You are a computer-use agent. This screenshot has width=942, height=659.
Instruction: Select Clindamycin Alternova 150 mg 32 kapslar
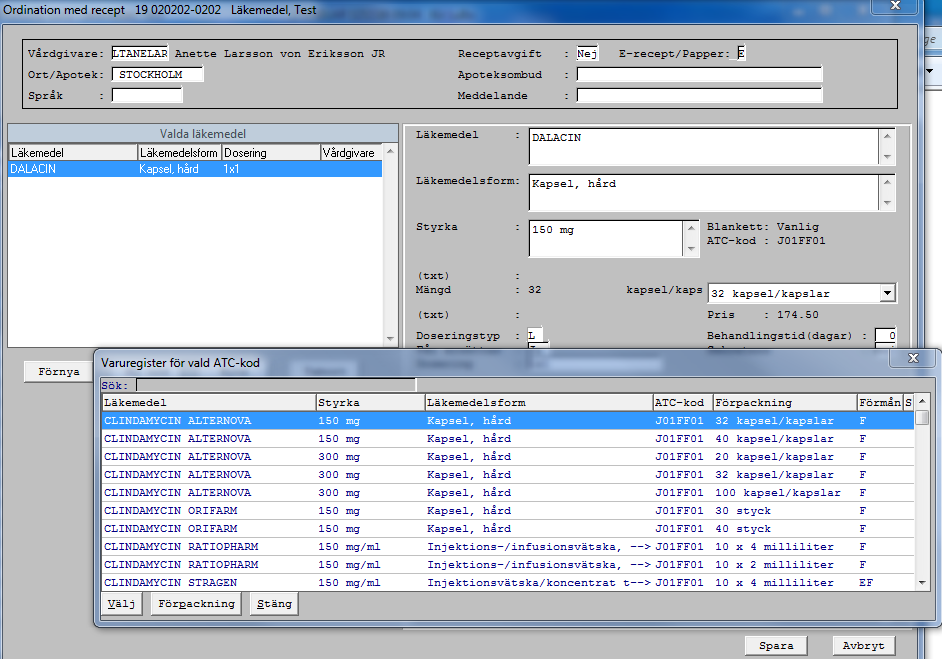click(x=508, y=421)
